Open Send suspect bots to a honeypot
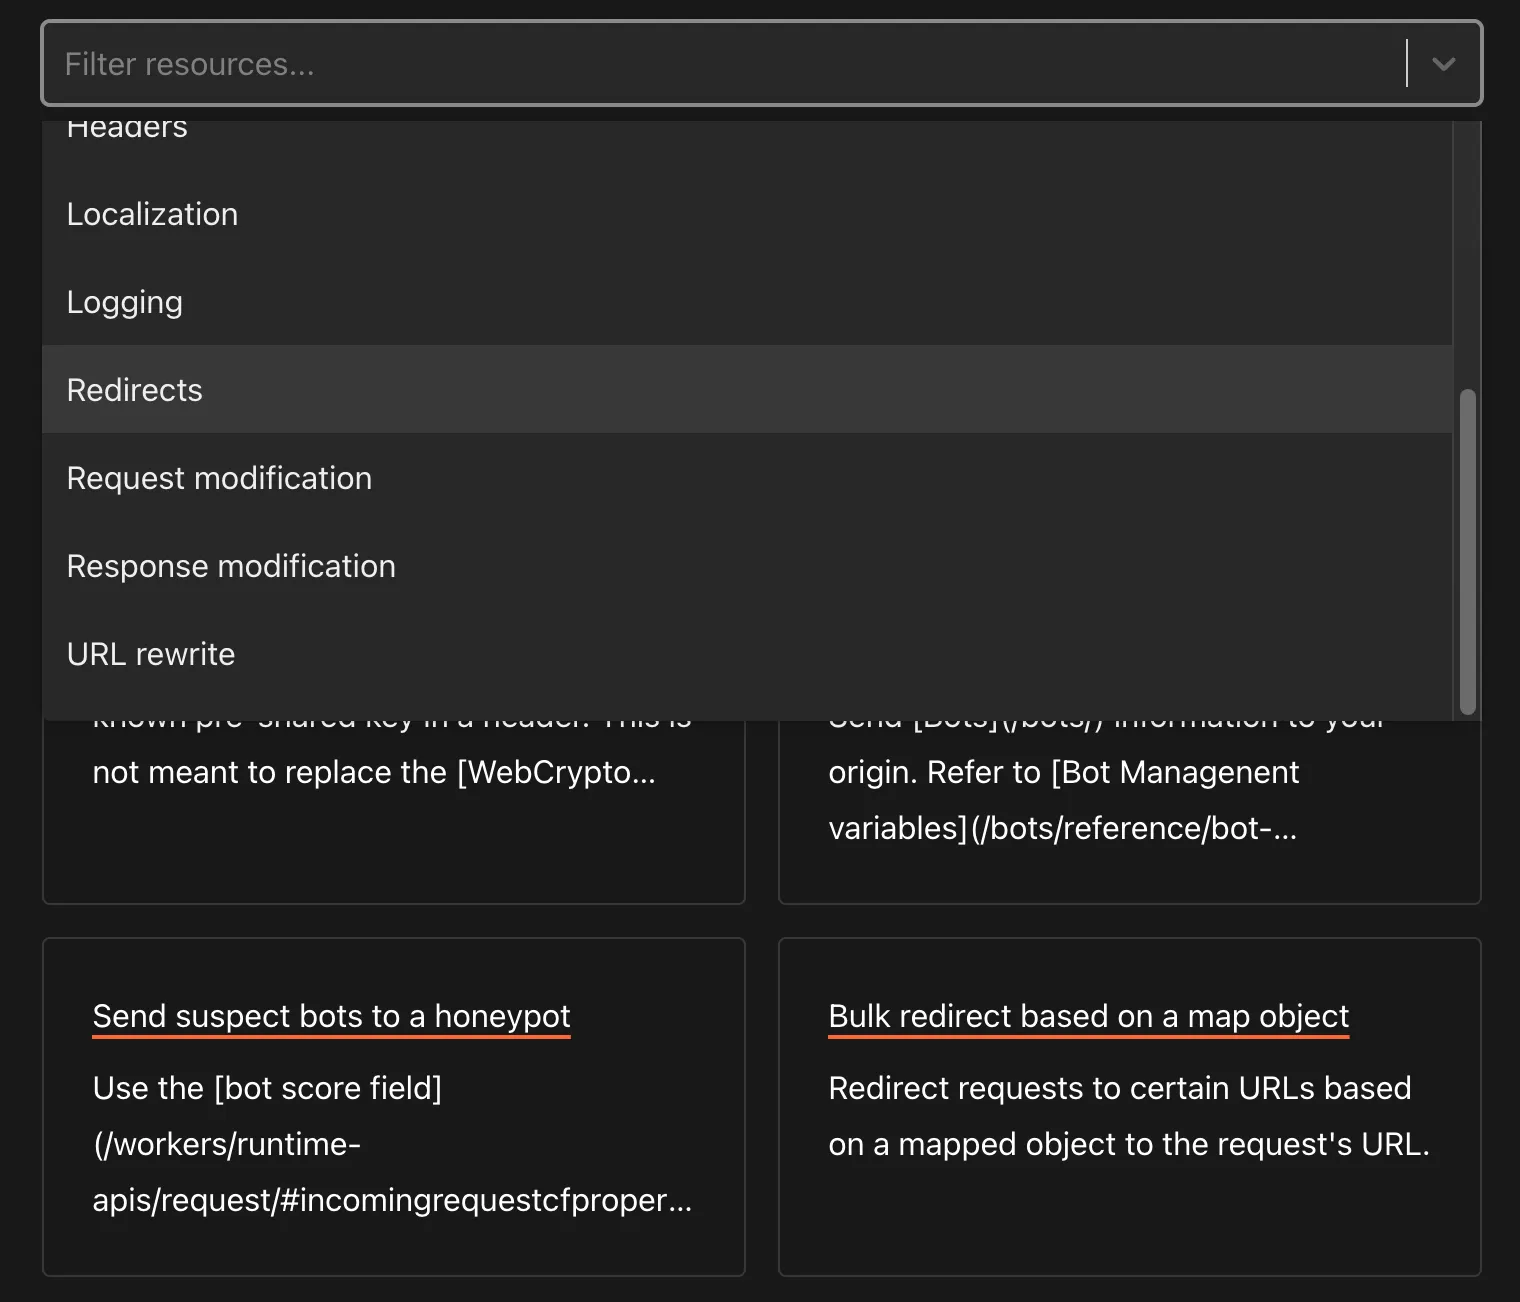Viewport: 1520px width, 1302px height. tap(331, 1016)
